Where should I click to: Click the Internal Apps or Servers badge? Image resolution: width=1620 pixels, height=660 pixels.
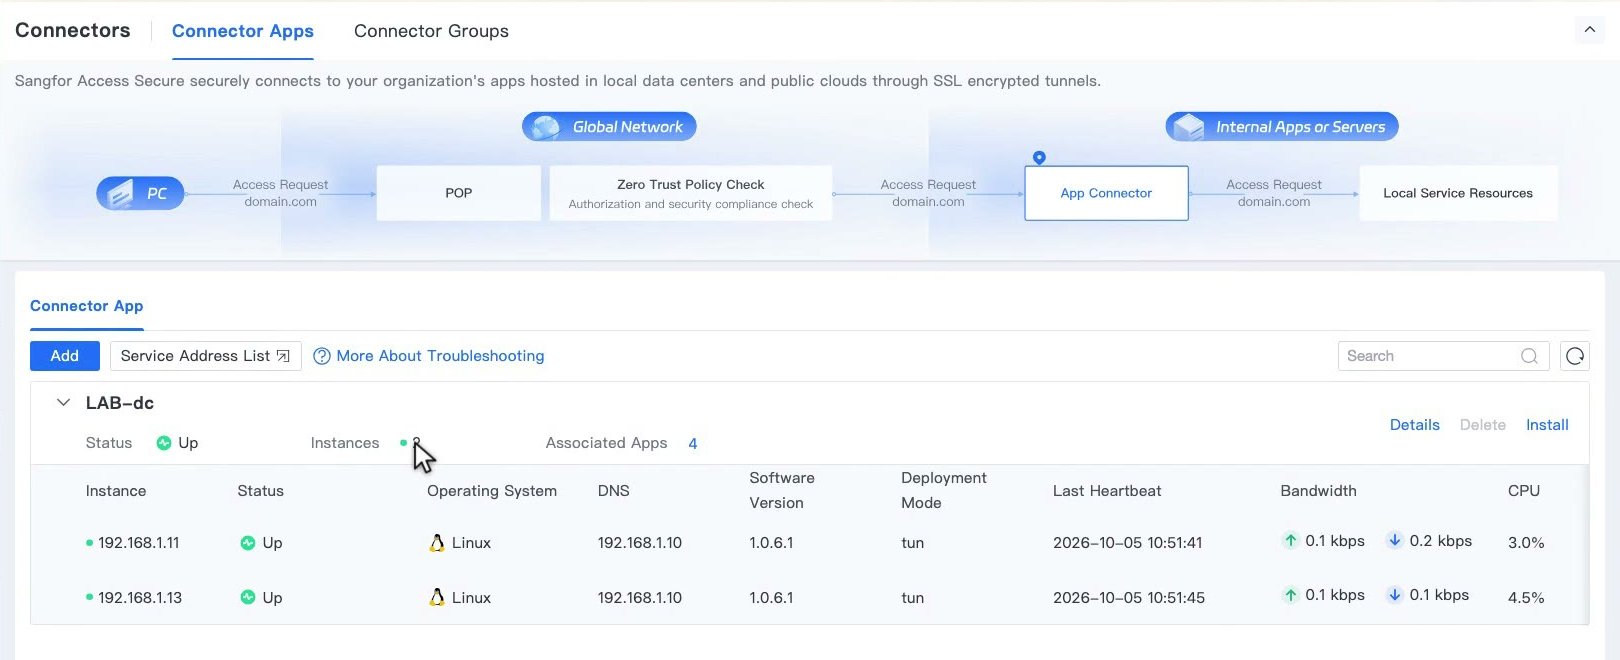(1282, 127)
